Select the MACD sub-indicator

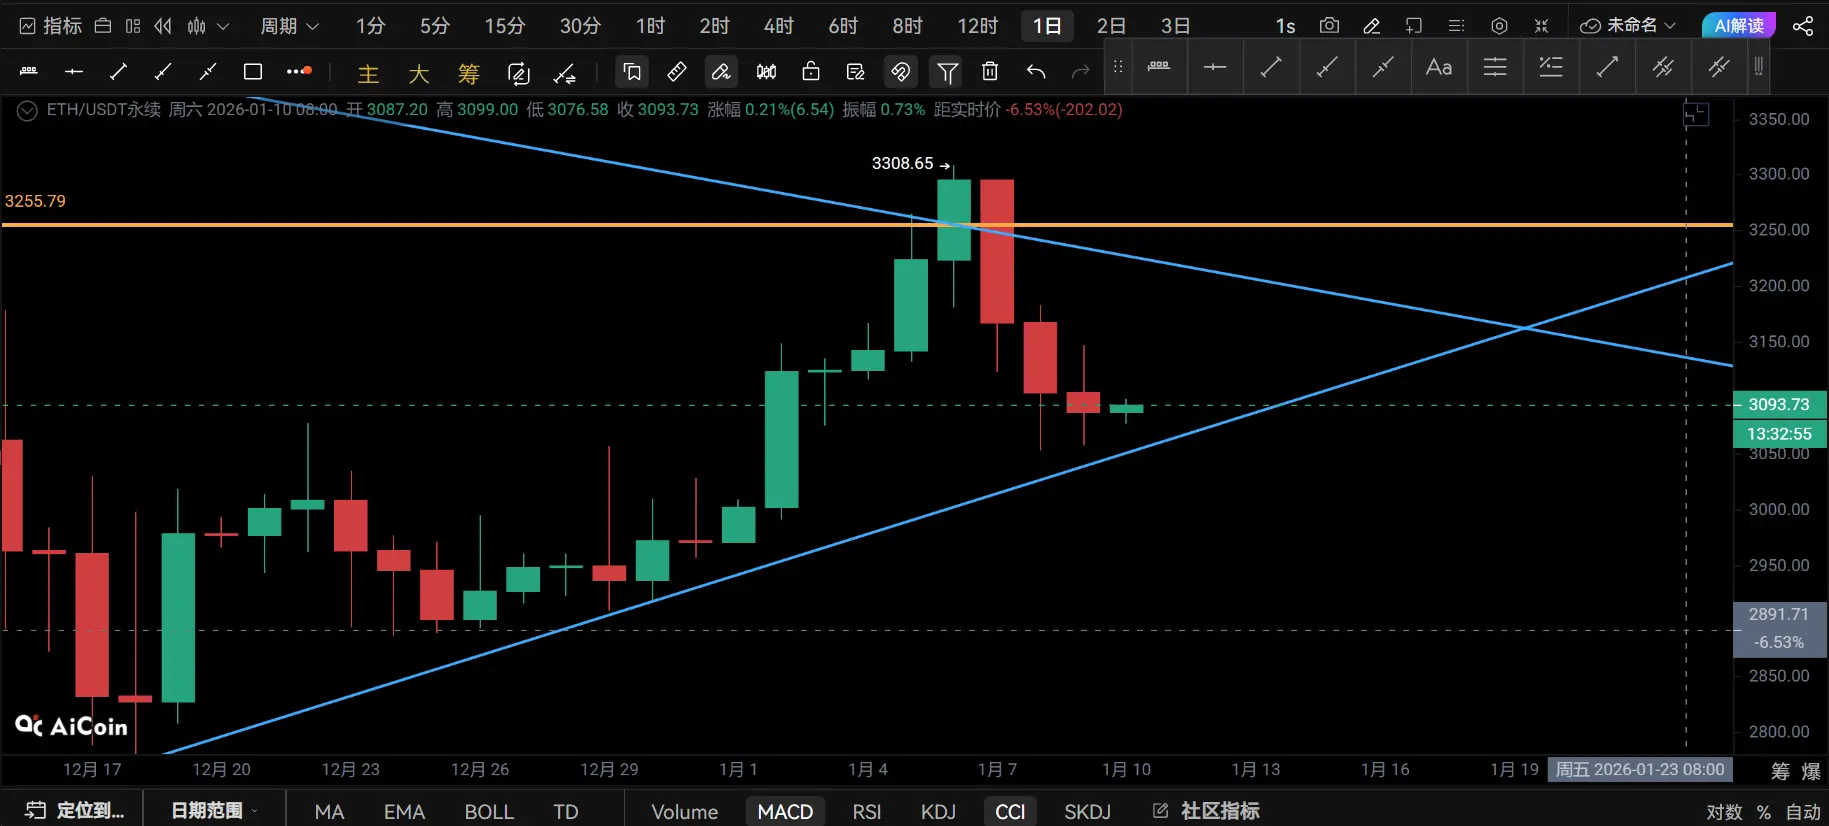point(785,811)
